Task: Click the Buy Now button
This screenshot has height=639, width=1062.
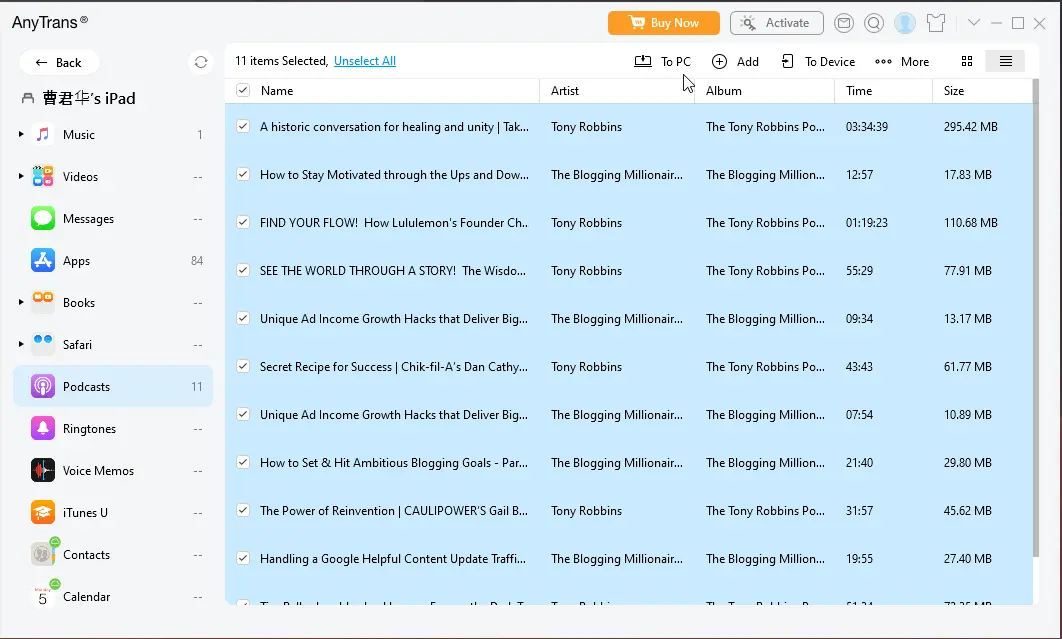Action: point(664,23)
